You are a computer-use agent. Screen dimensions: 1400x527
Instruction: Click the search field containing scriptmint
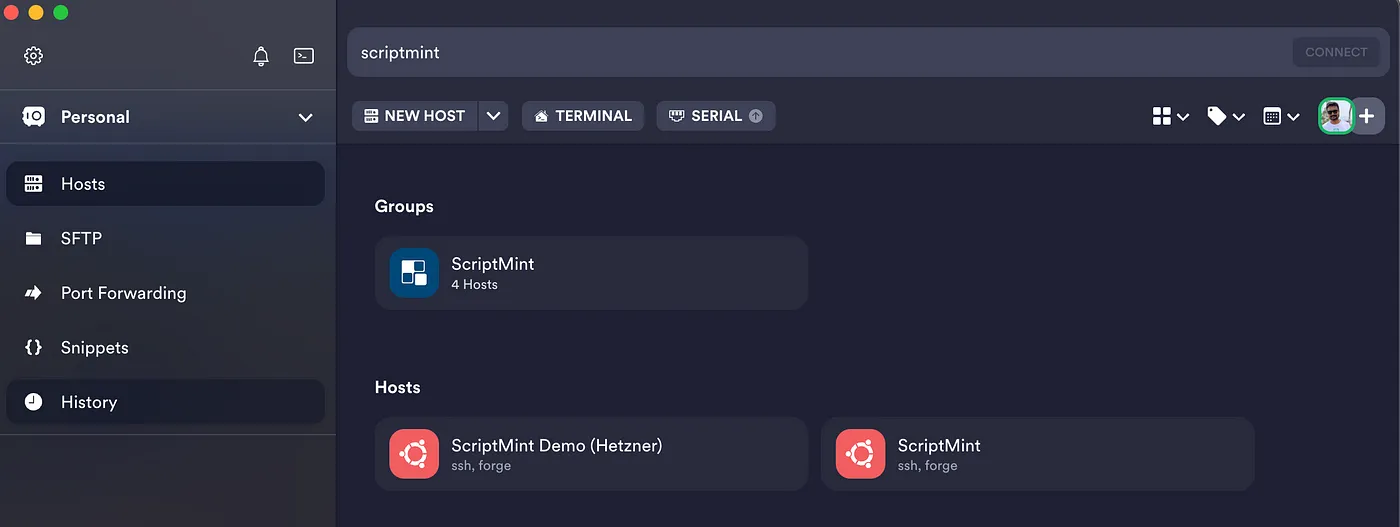point(800,52)
